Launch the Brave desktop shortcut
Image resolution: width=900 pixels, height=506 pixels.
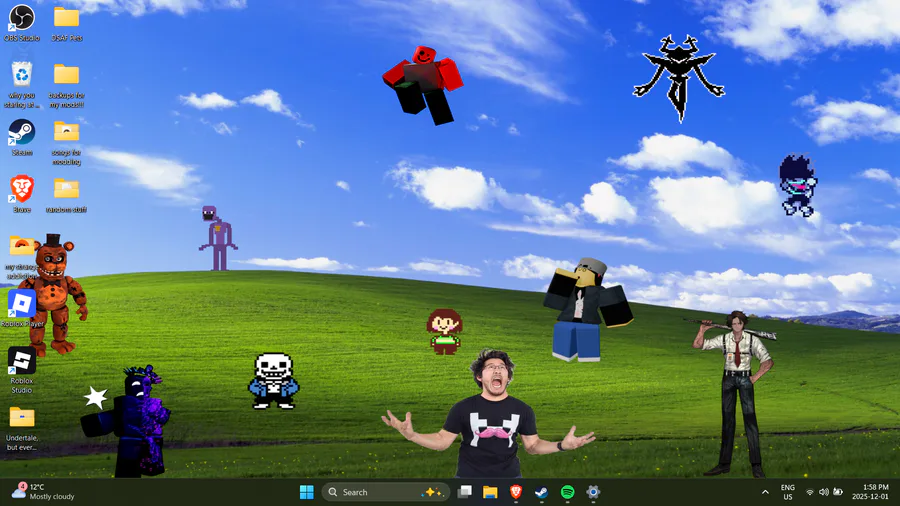coord(22,194)
